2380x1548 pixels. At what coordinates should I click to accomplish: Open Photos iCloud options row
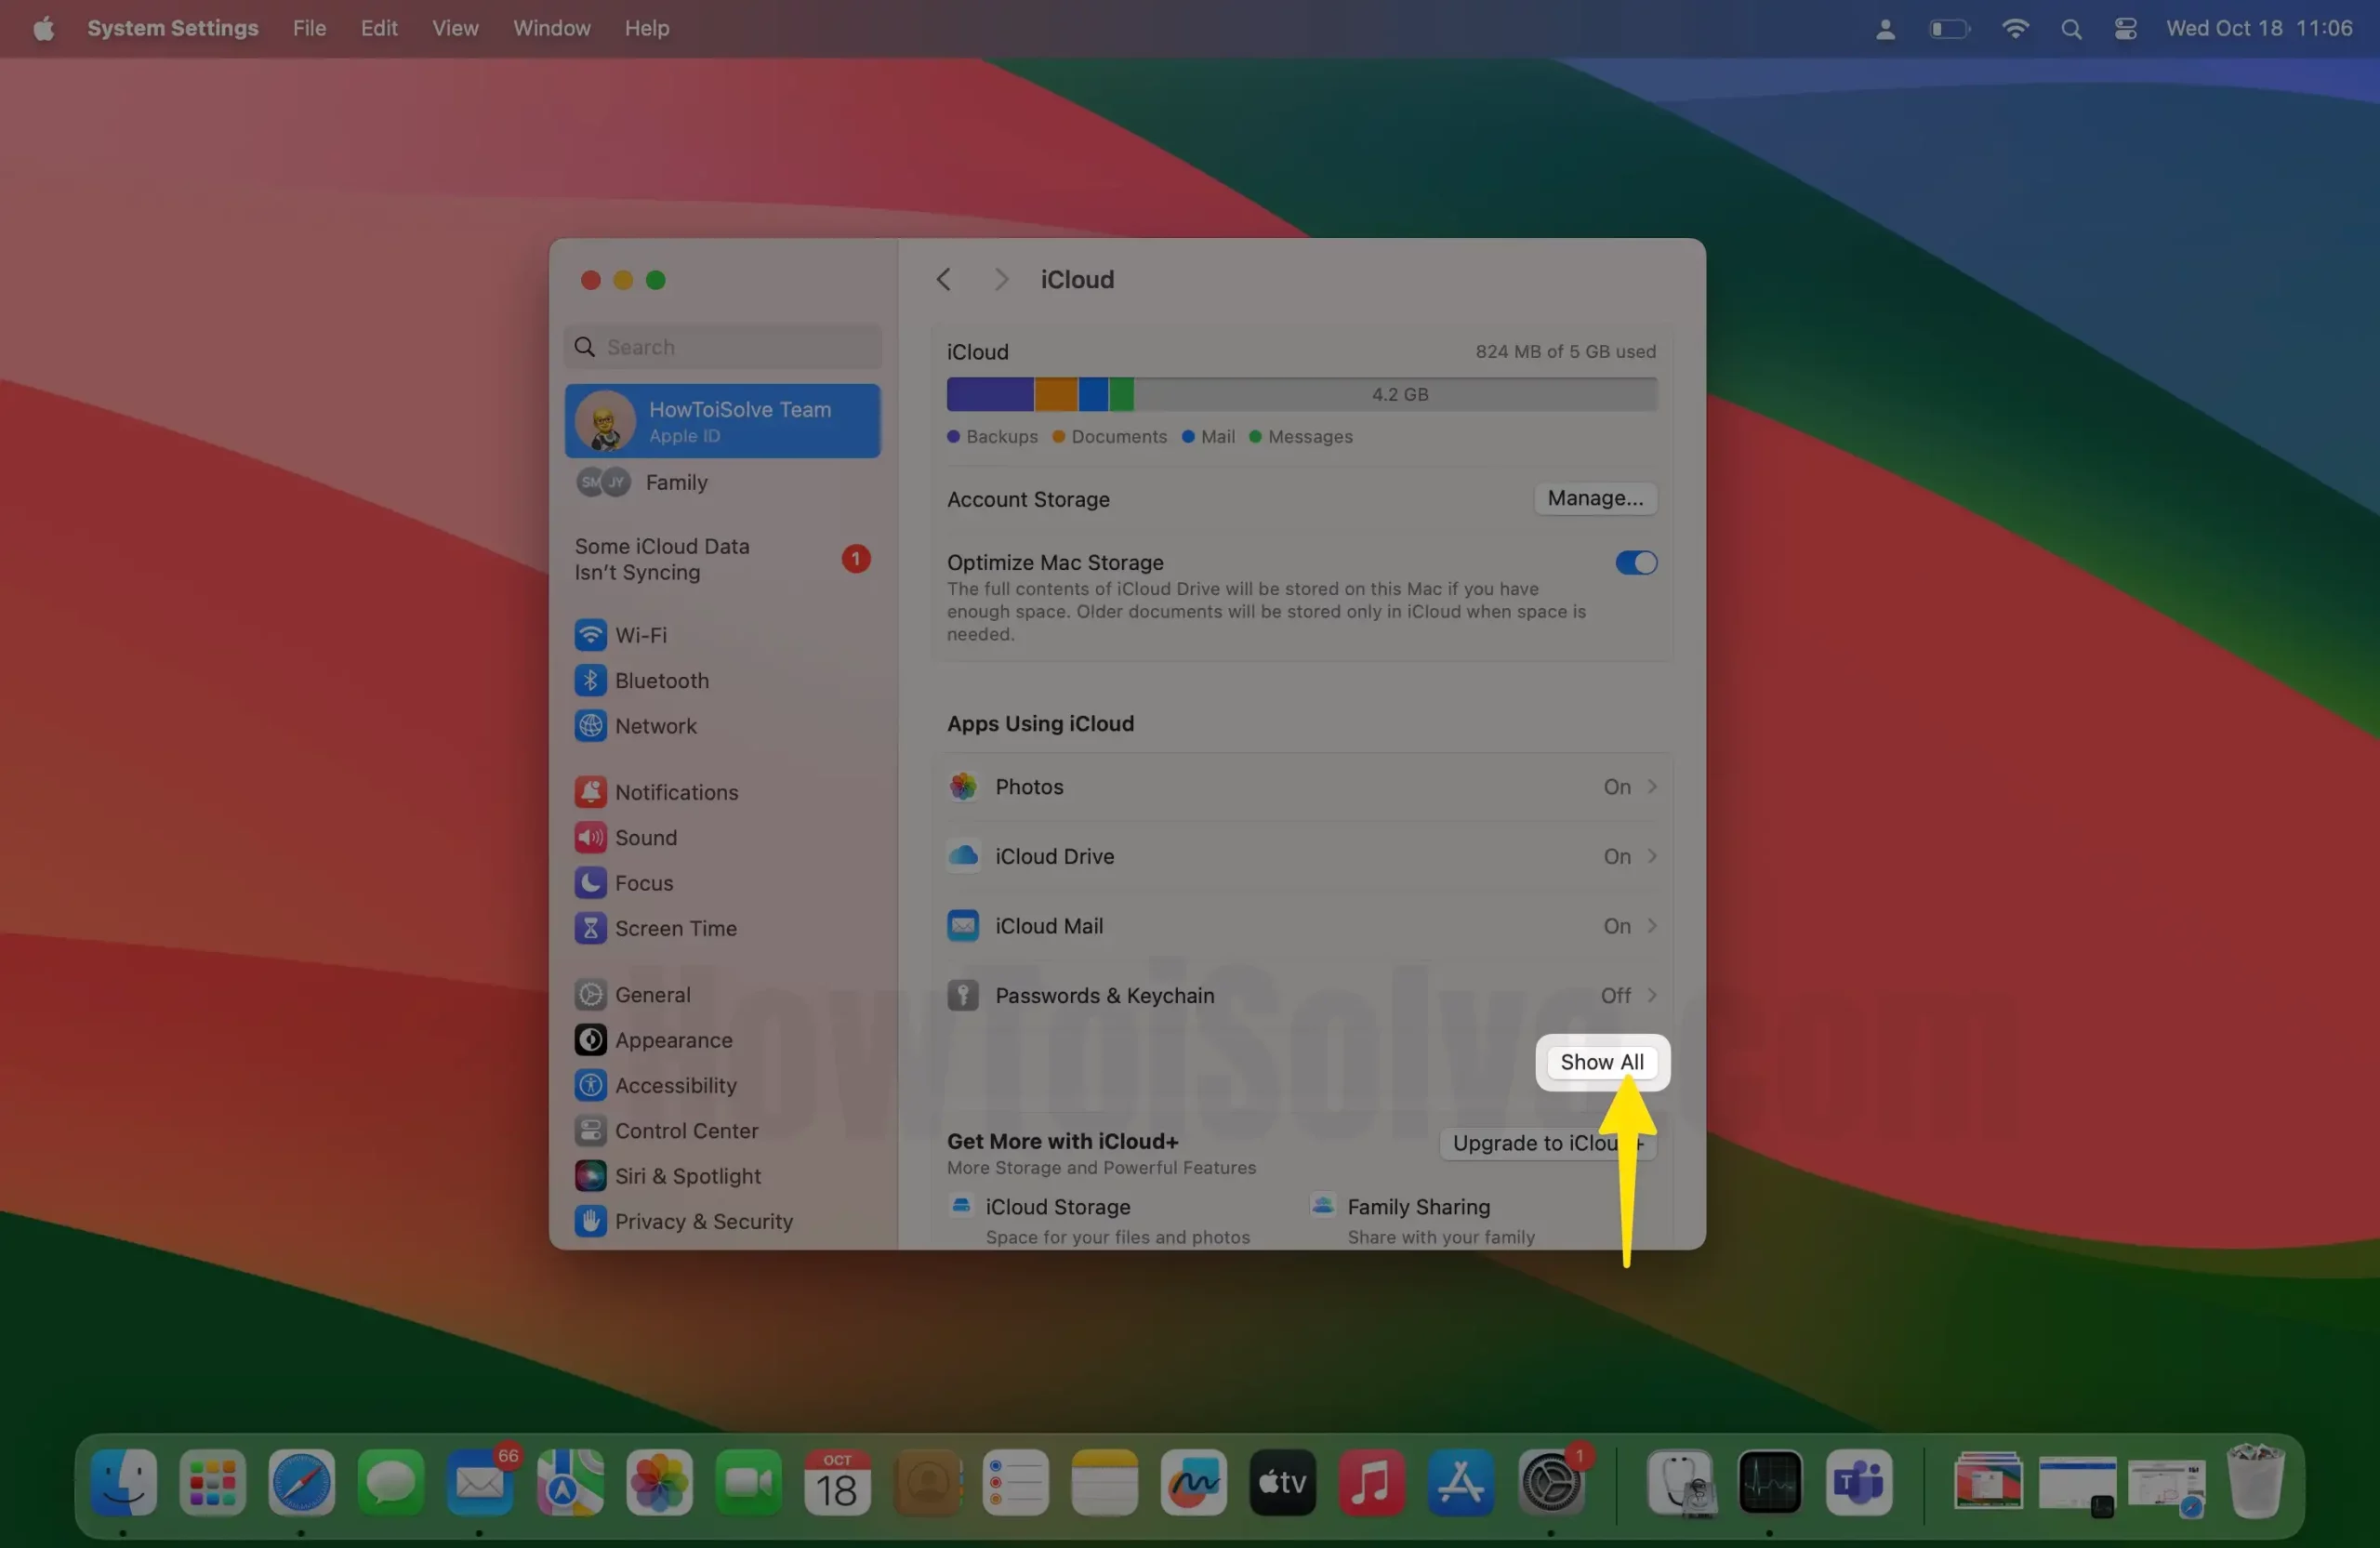tap(1302, 787)
